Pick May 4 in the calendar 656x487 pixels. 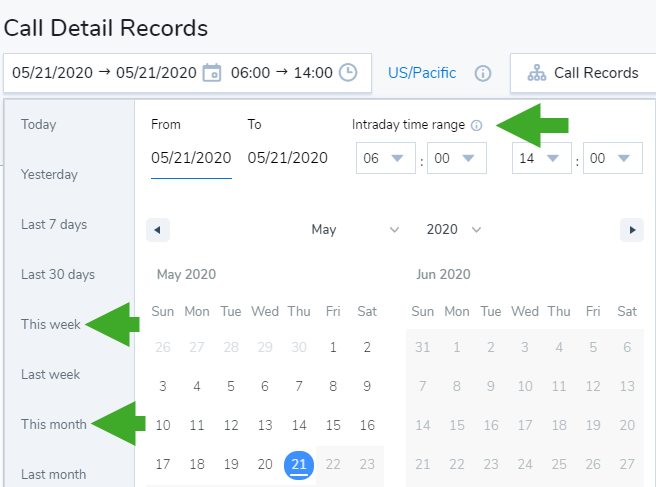(x=197, y=386)
